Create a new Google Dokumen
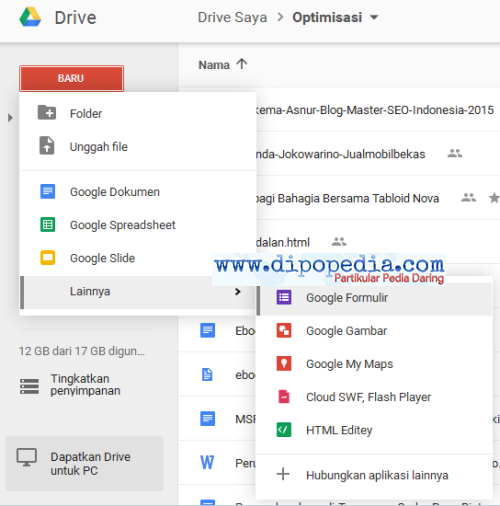Screen dimensions: 500x506 pyautogui.click(x=138, y=192)
